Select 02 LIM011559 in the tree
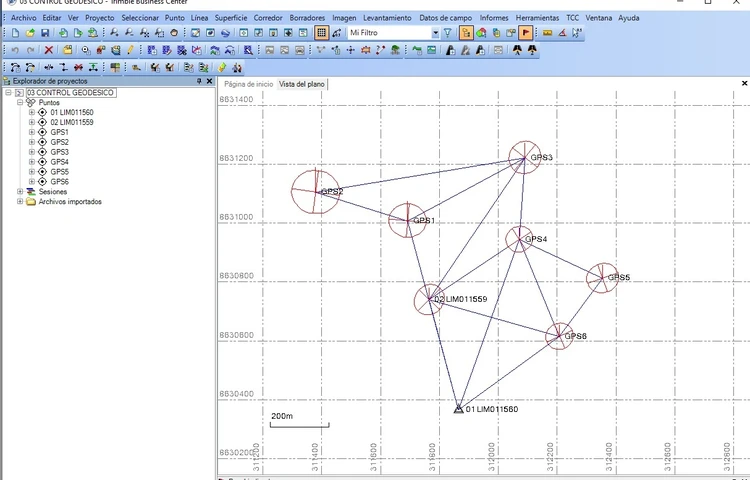Image resolution: width=750 pixels, height=480 pixels. [72, 122]
